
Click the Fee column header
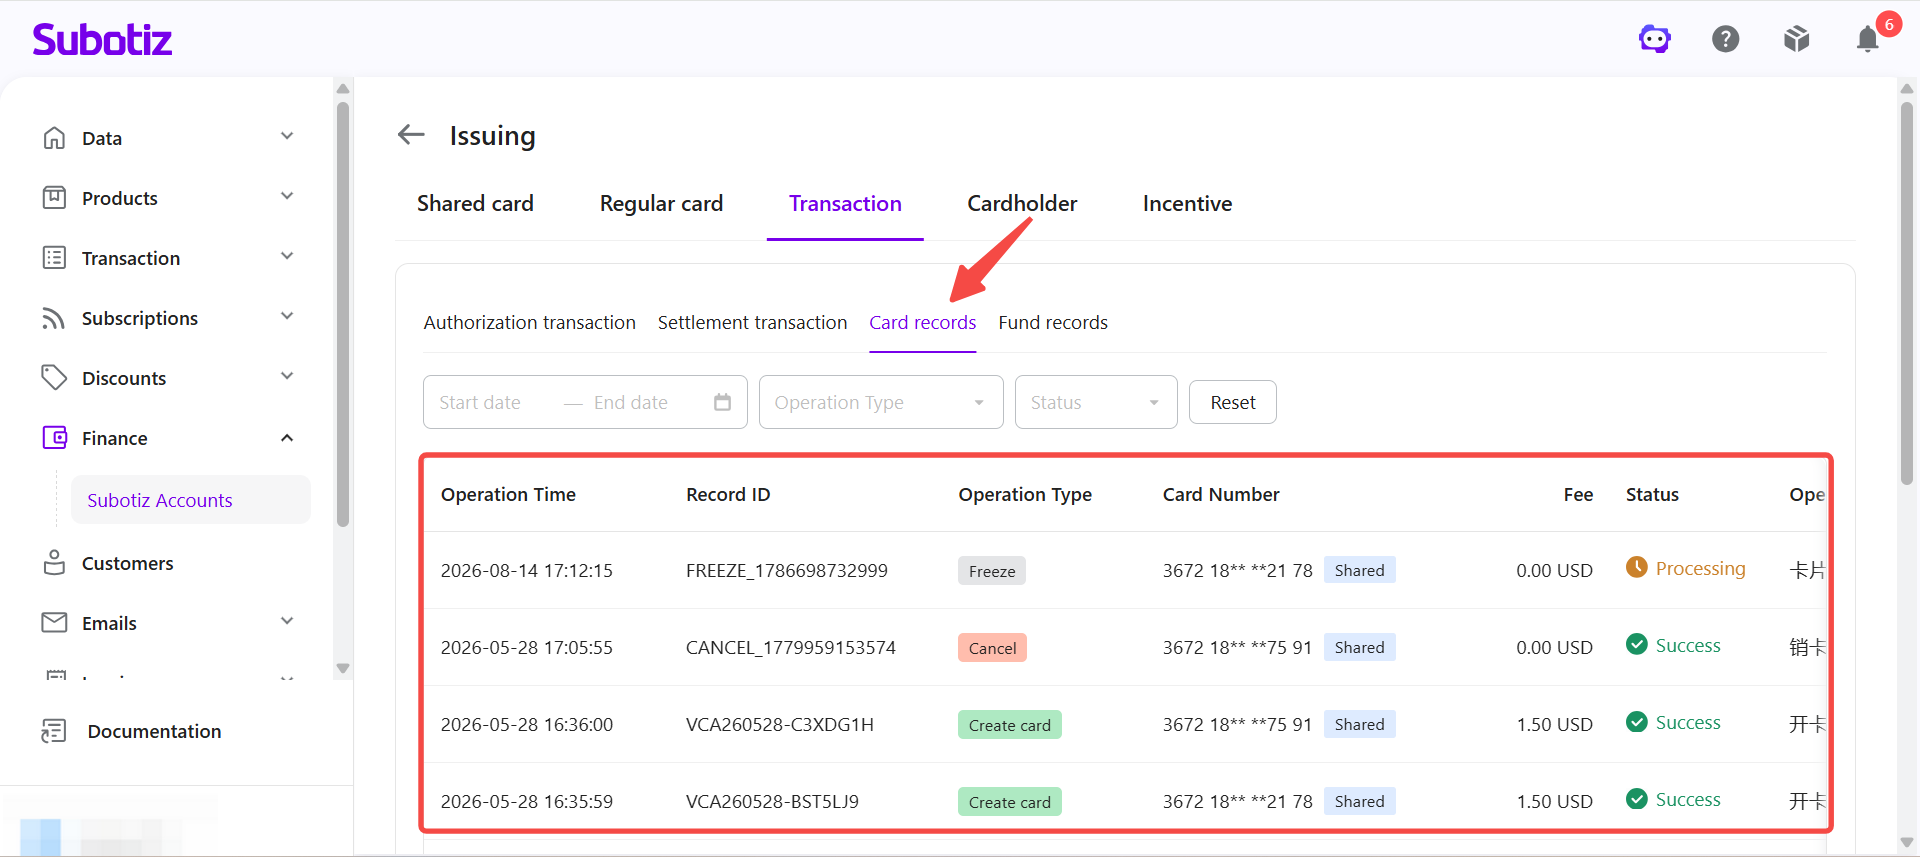point(1578,495)
